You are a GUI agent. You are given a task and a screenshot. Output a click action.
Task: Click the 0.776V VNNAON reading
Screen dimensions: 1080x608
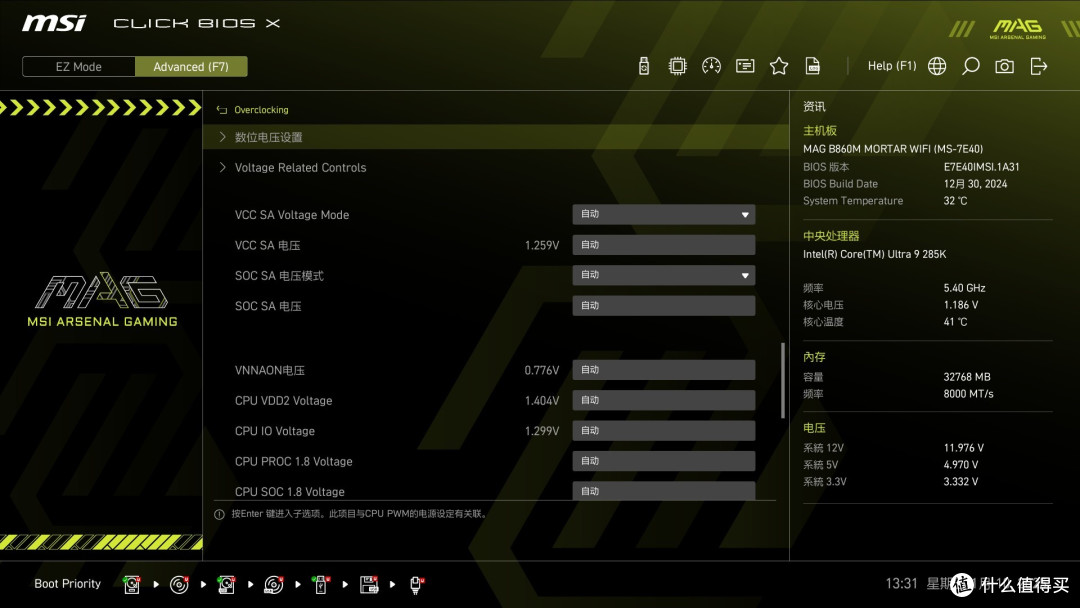(541, 370)
